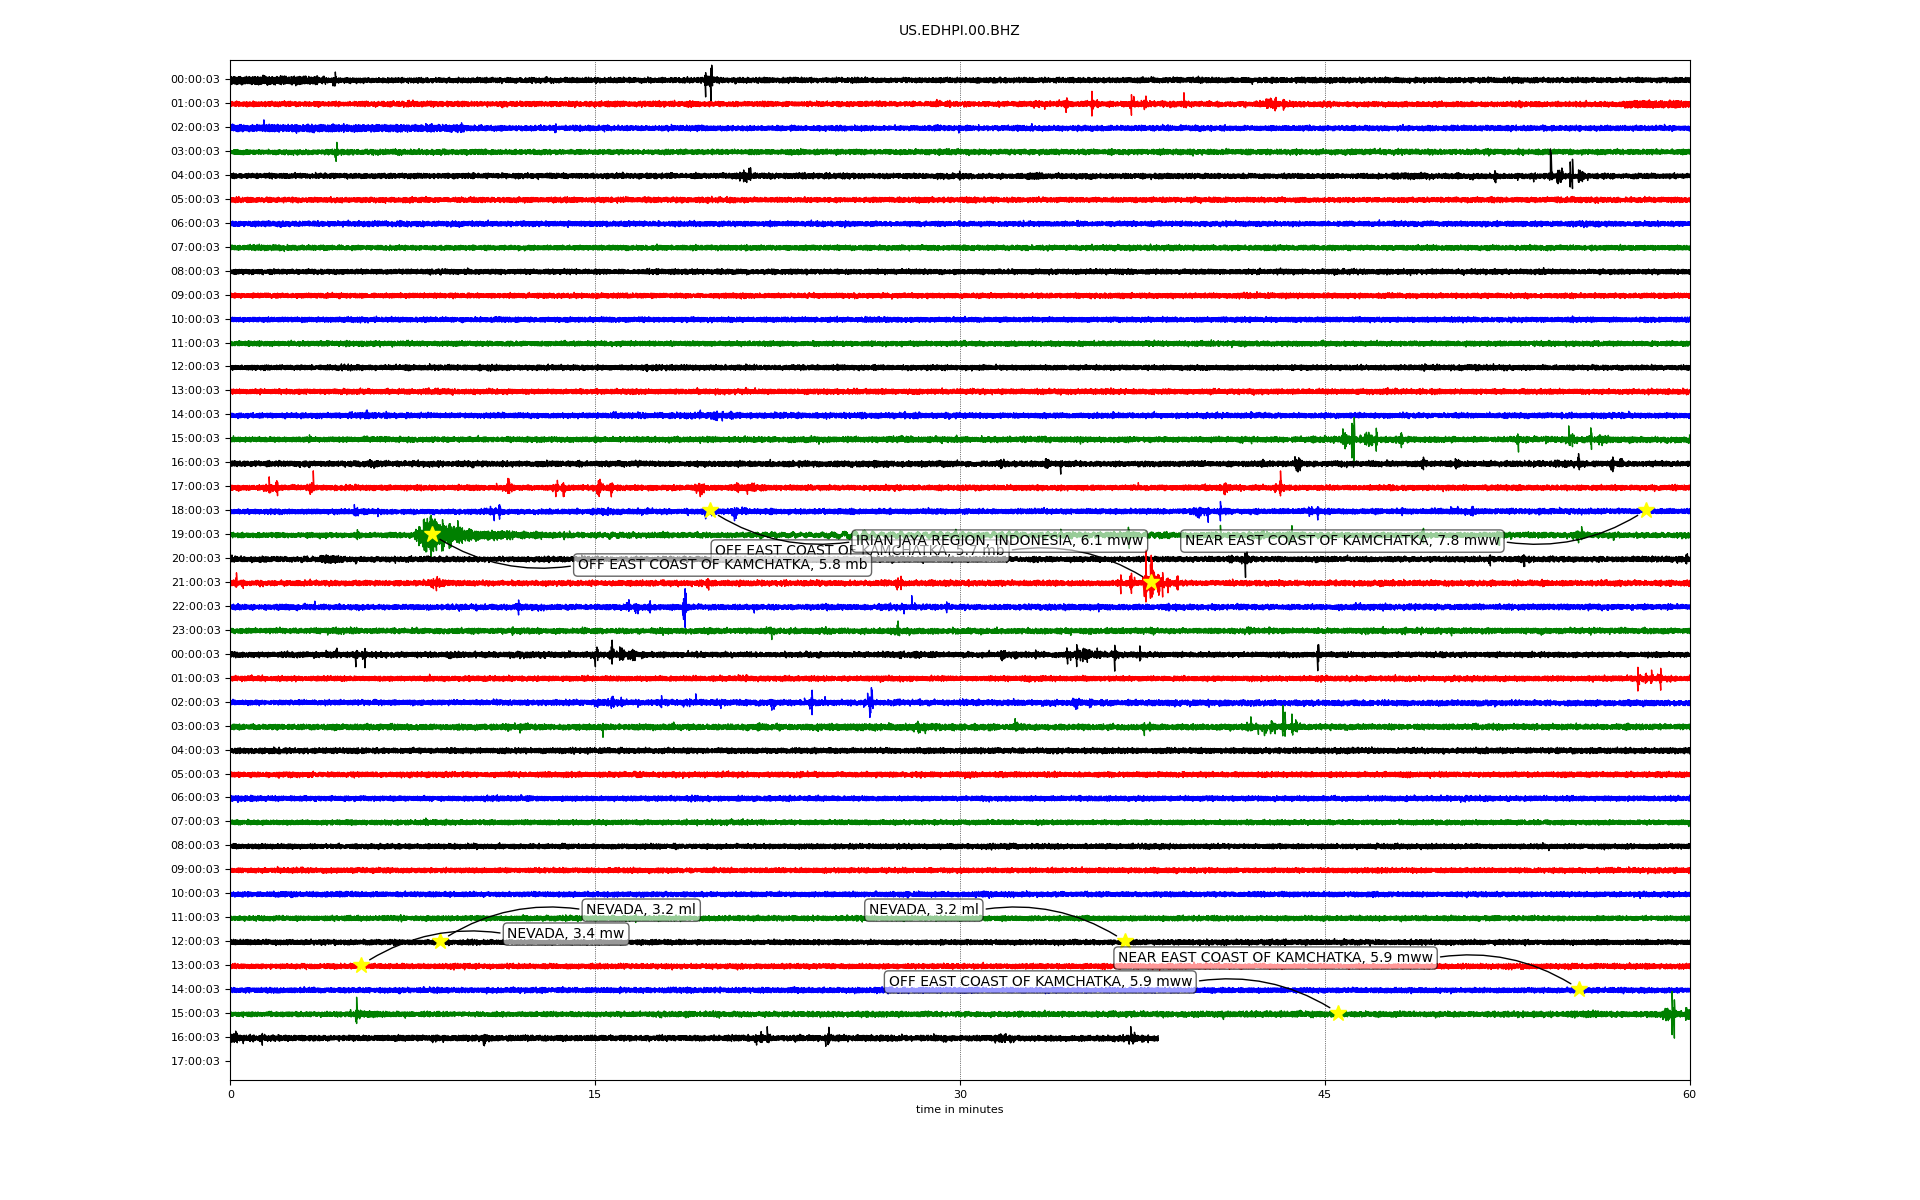1920x1200 pixels.
Task: Click the star marker for Kamchatka 7.8 mww event
Action: (1646, 511)
